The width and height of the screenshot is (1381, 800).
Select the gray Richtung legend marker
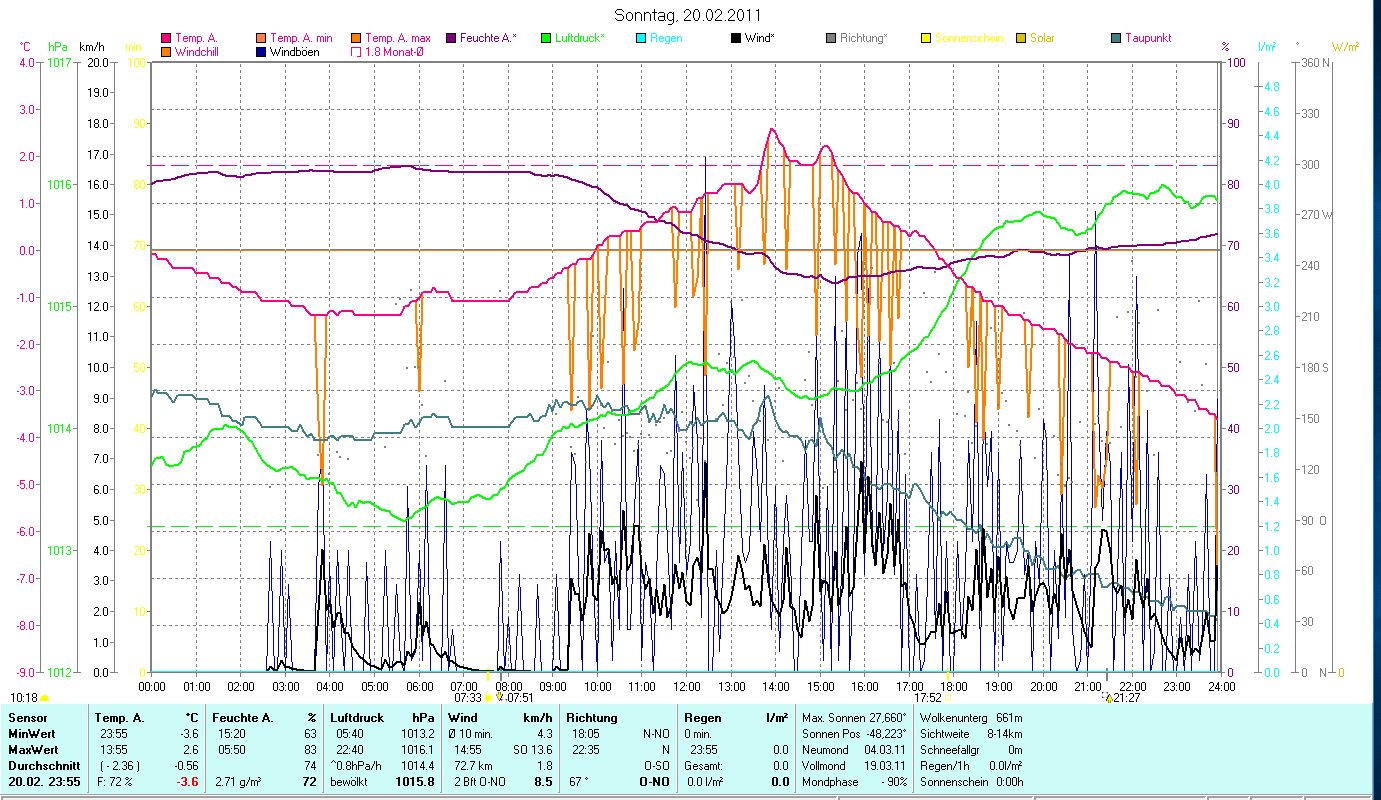[832, 38]
